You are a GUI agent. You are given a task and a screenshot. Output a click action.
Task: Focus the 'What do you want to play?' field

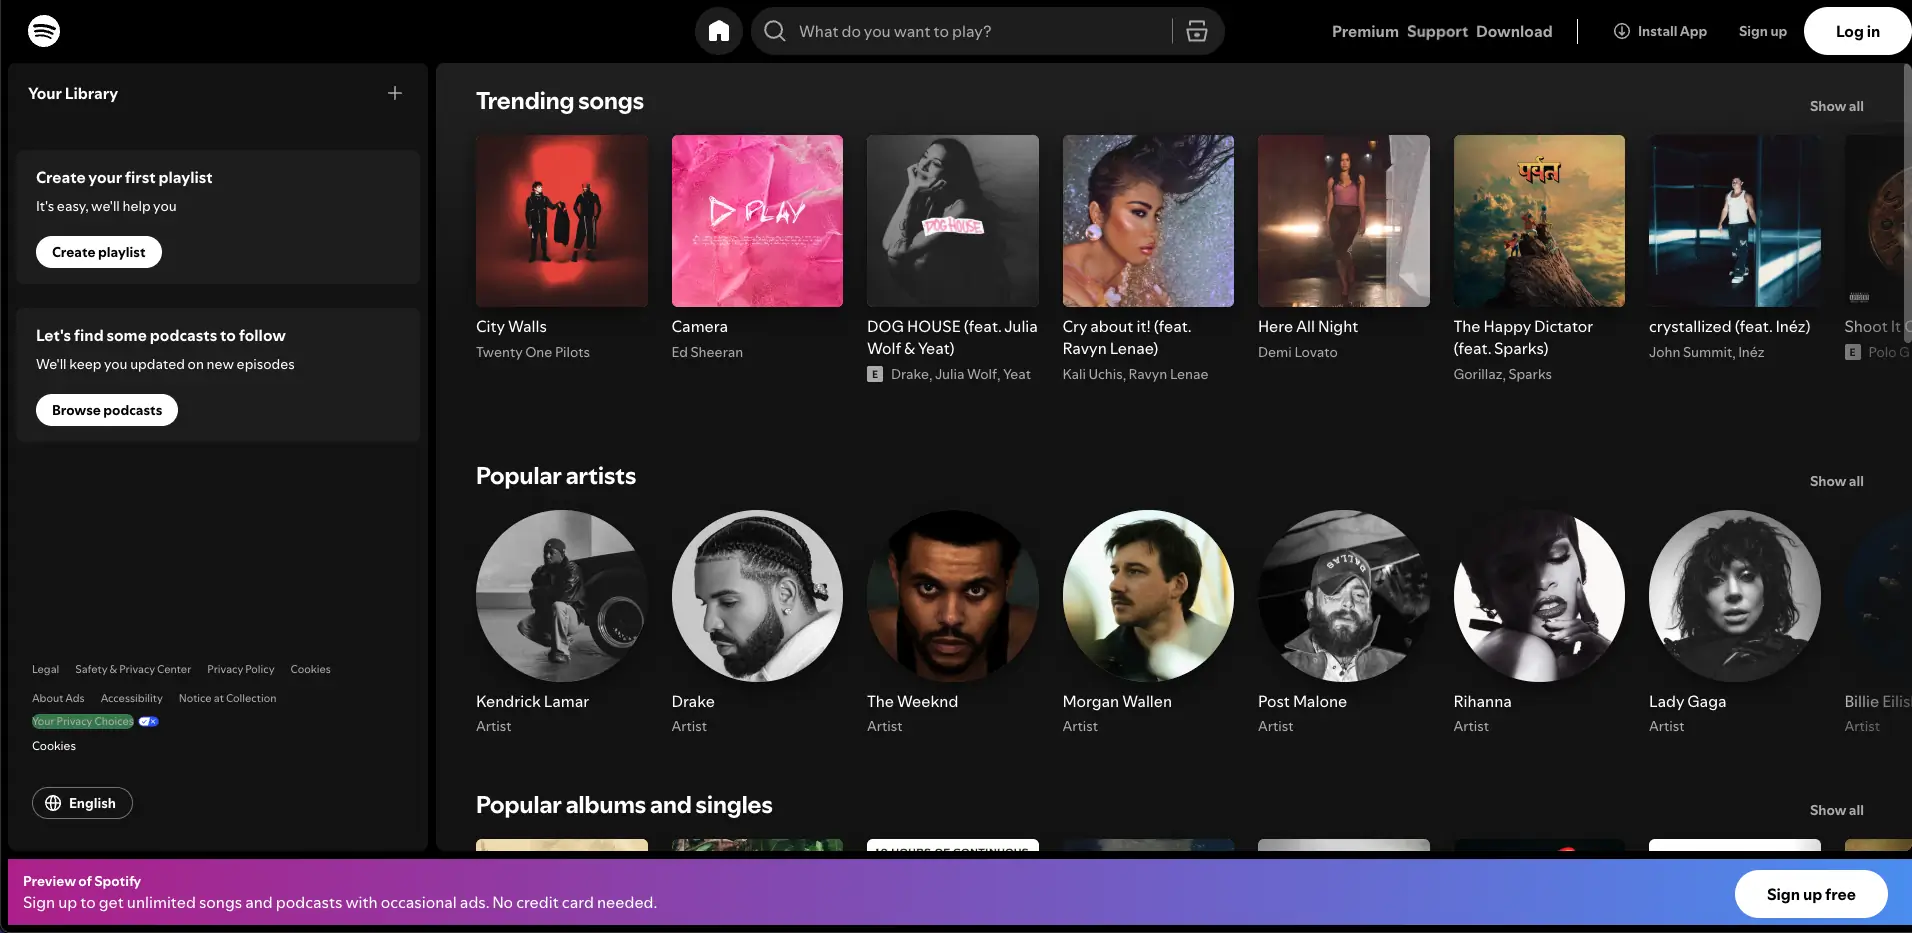pos(980,31)
